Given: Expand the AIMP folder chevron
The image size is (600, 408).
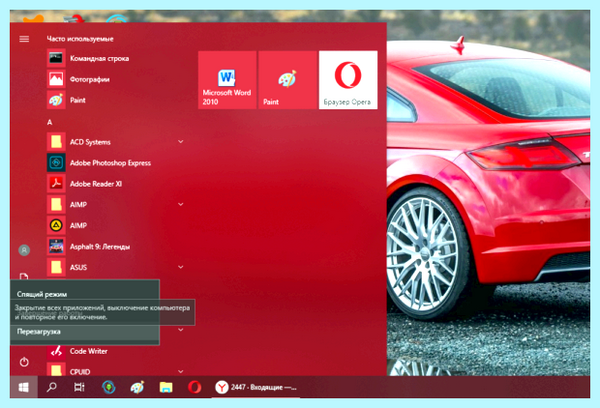Looking at the screenshot, I should [x=181, y=204].
